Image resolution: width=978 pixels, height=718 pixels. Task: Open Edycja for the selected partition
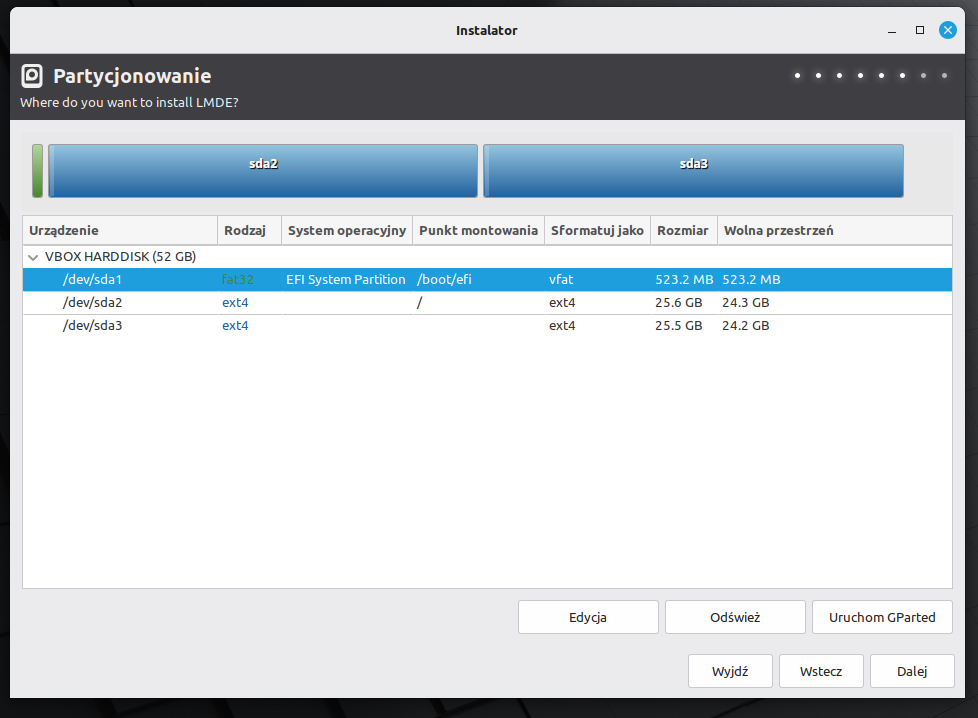pyautogui.click(x=587, y=617)
